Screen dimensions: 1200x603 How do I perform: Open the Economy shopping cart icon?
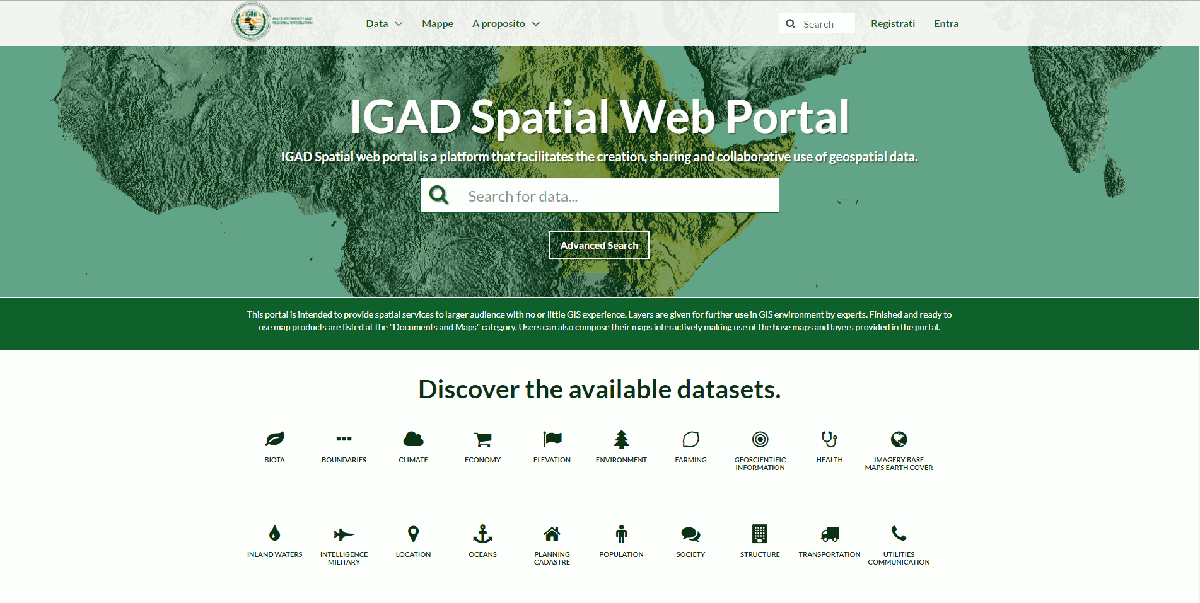[482, 439]
